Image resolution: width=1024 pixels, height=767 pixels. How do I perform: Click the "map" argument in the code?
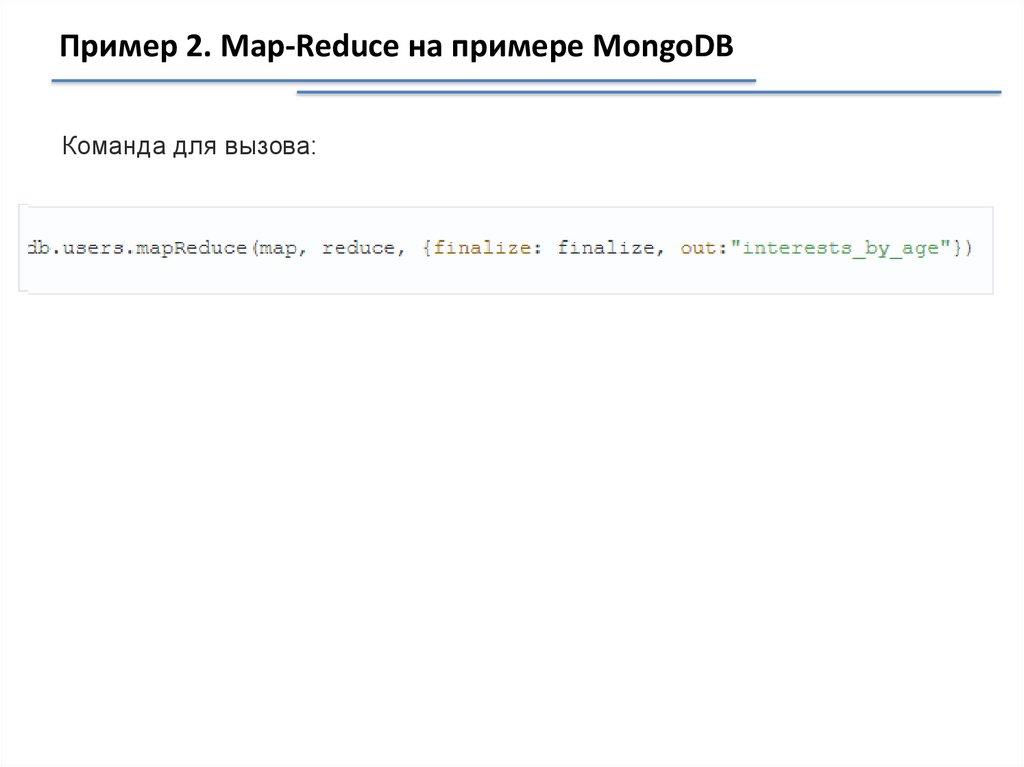(280, 248)
